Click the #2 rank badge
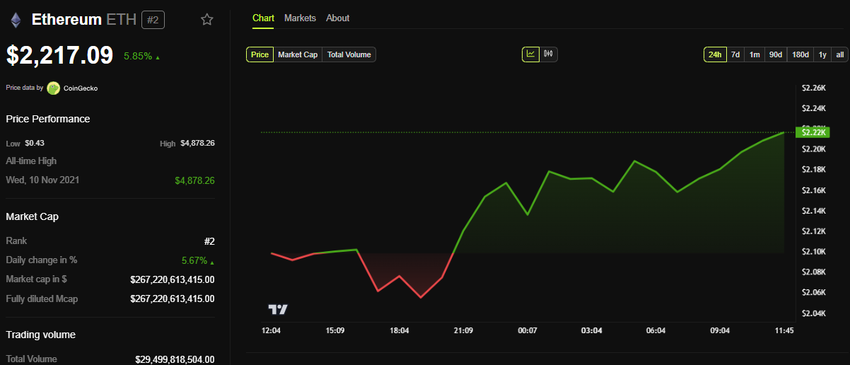 click(x=153, y=21)
